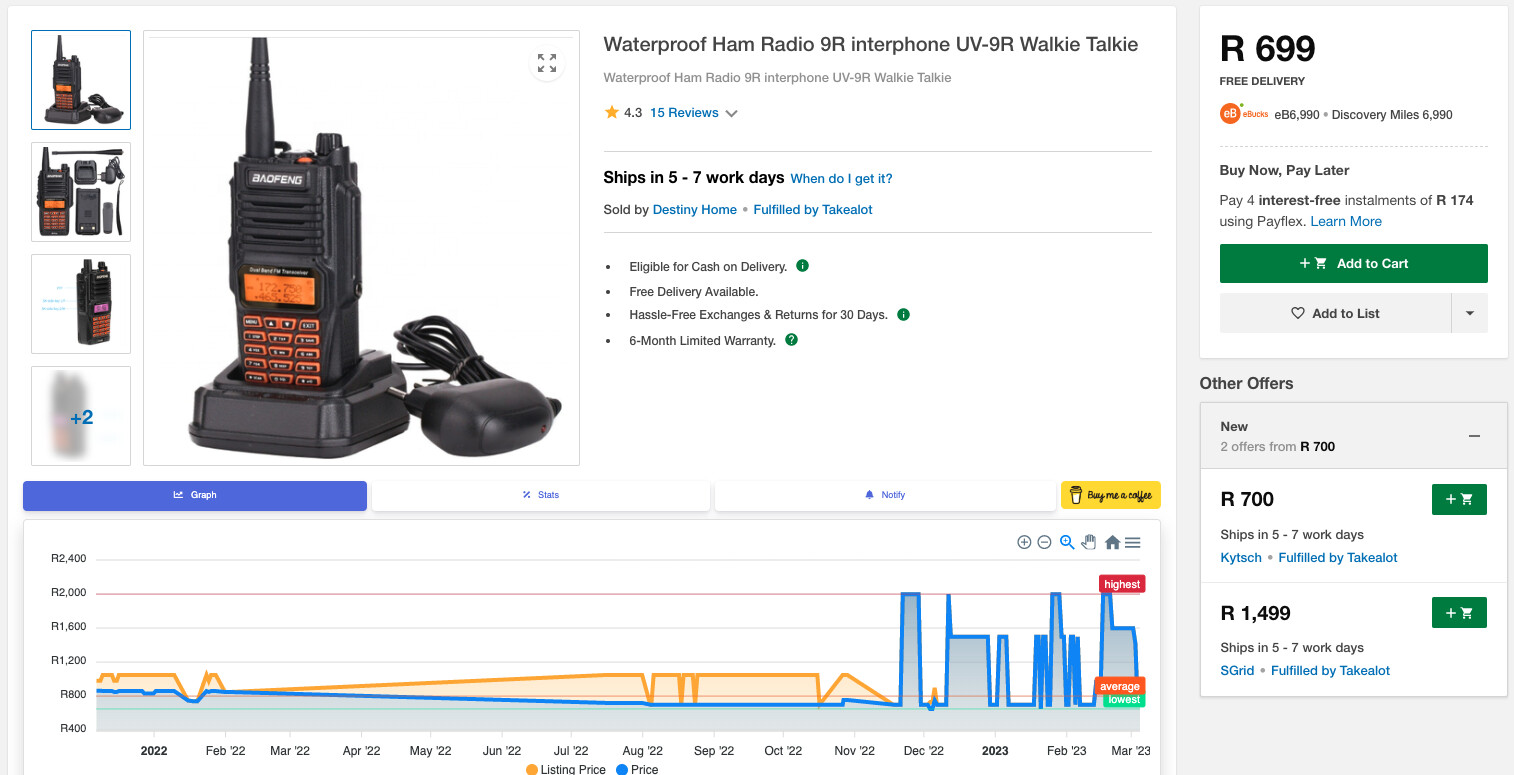Click the Add to List button
1514x775 pixels.
point(1335,313)
